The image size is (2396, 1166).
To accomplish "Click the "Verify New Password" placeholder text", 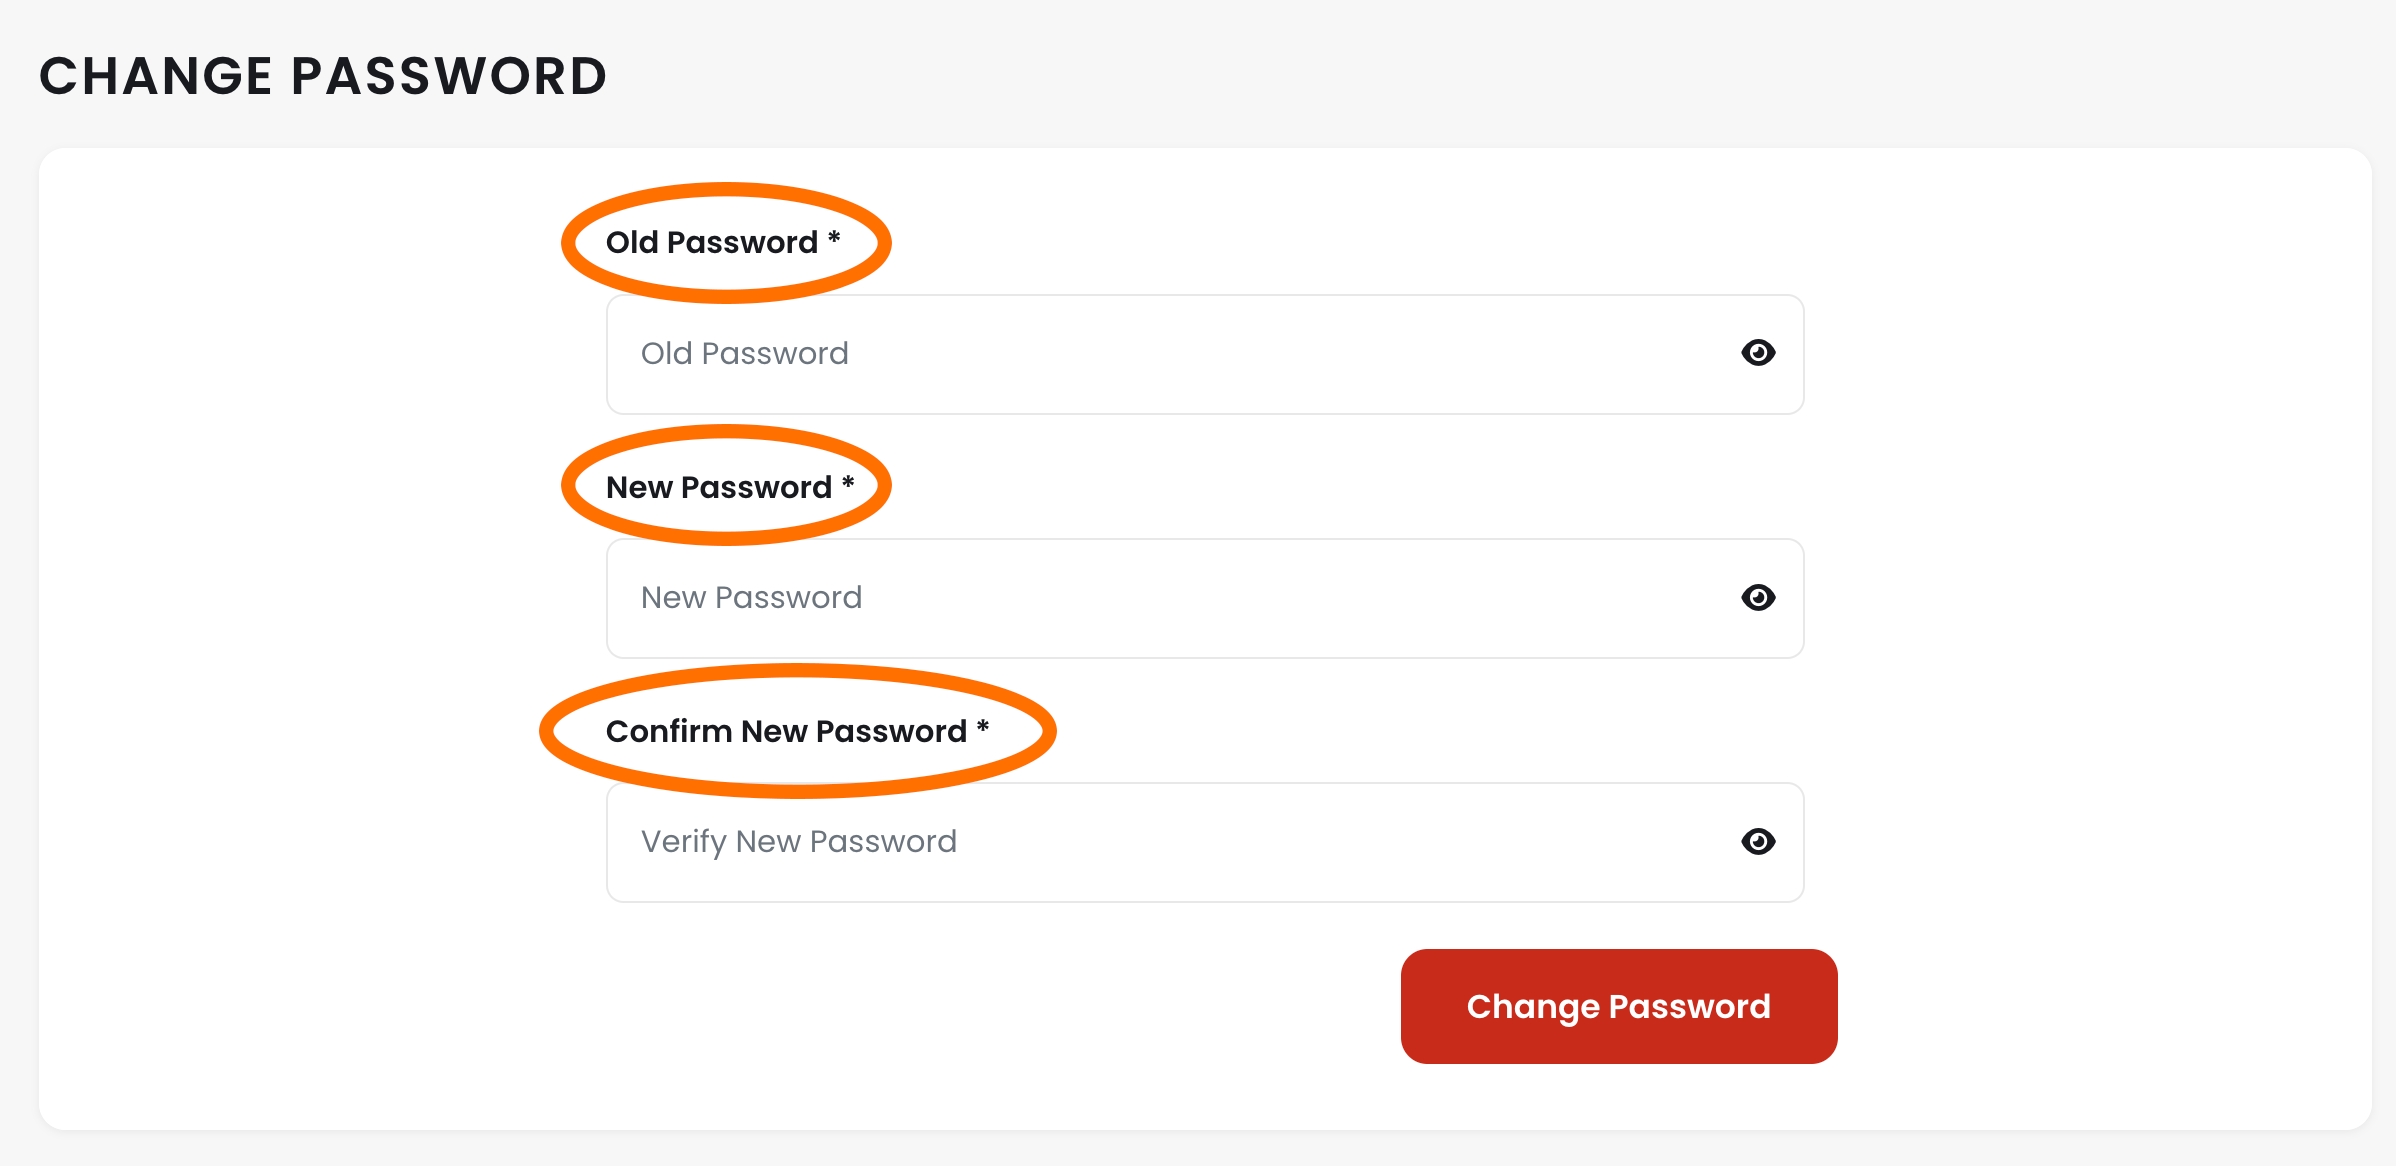I will point(798,842).
